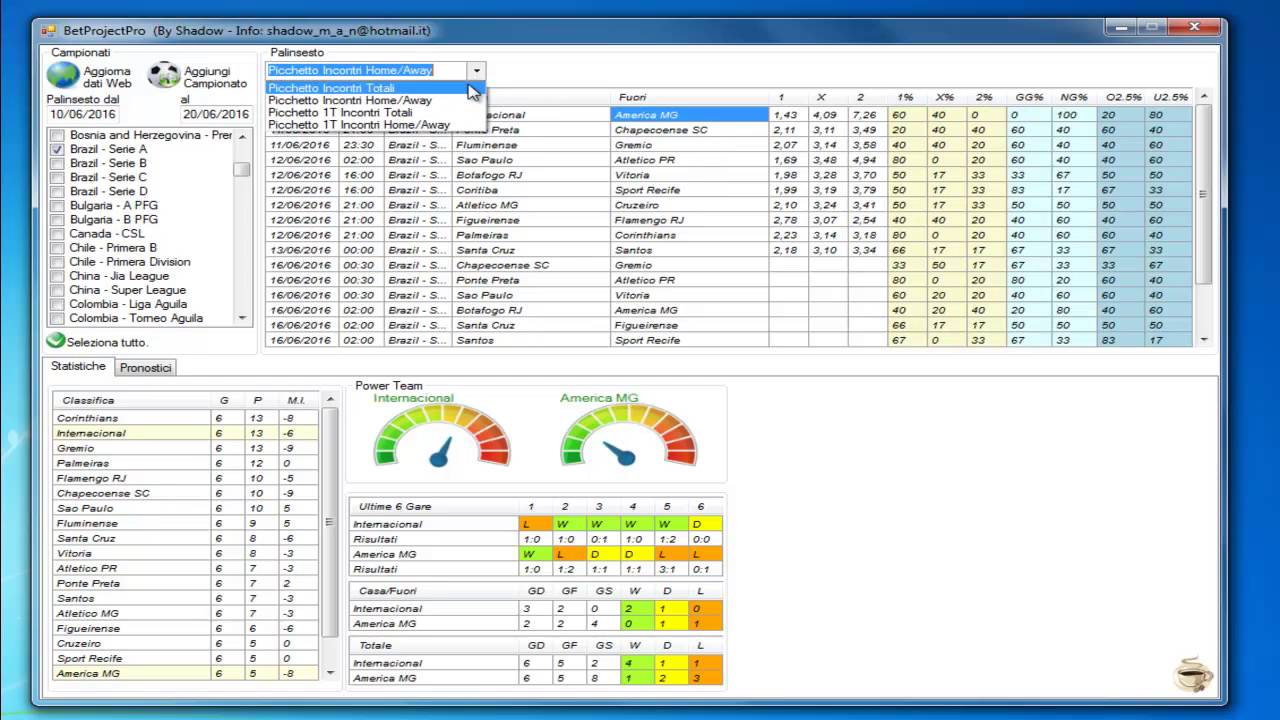
Task: Click Chile - Primera B list item
Action: (113, 248)
